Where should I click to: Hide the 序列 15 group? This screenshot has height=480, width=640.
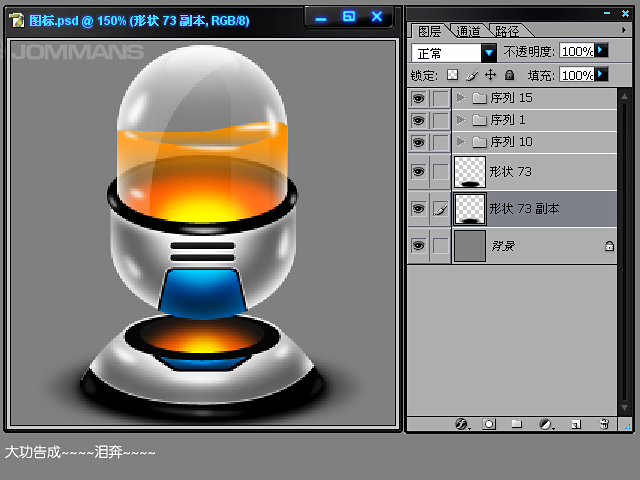coord(418,98)
